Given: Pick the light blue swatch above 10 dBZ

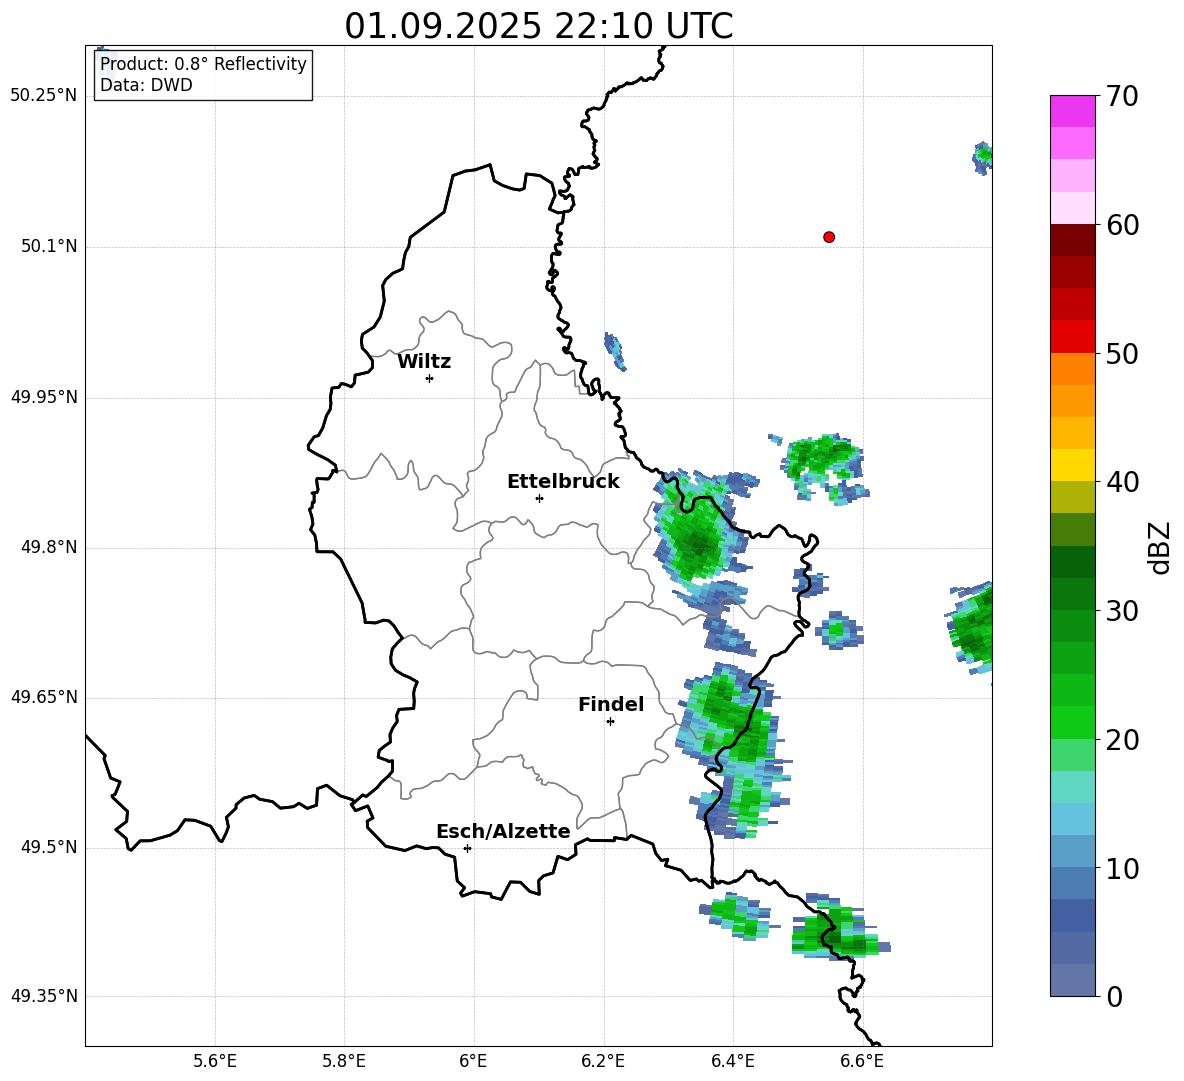Looking at the screenshot, I should point(1073,852).
